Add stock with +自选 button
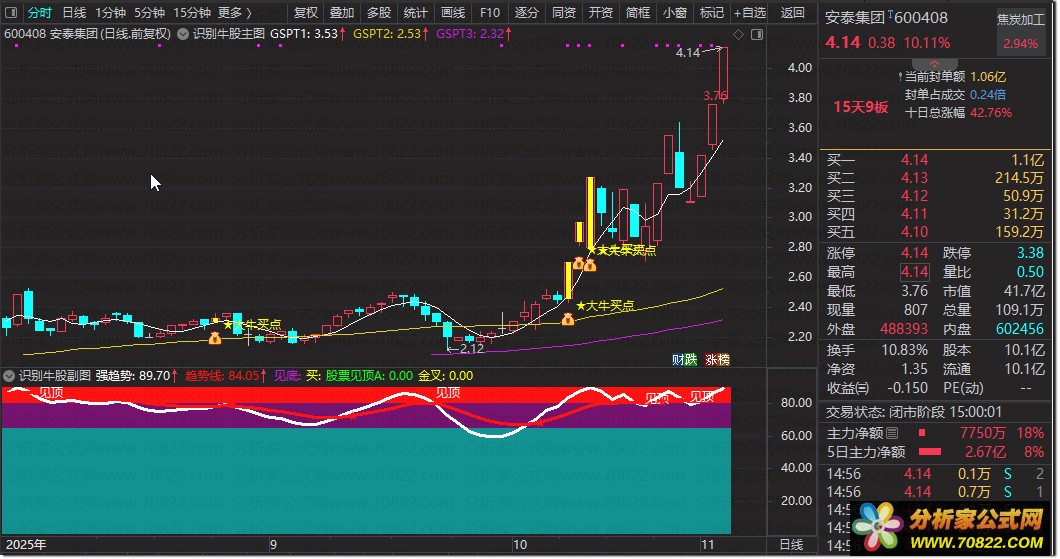Viewport: 1060px width, 559px height. coord(750,12)
